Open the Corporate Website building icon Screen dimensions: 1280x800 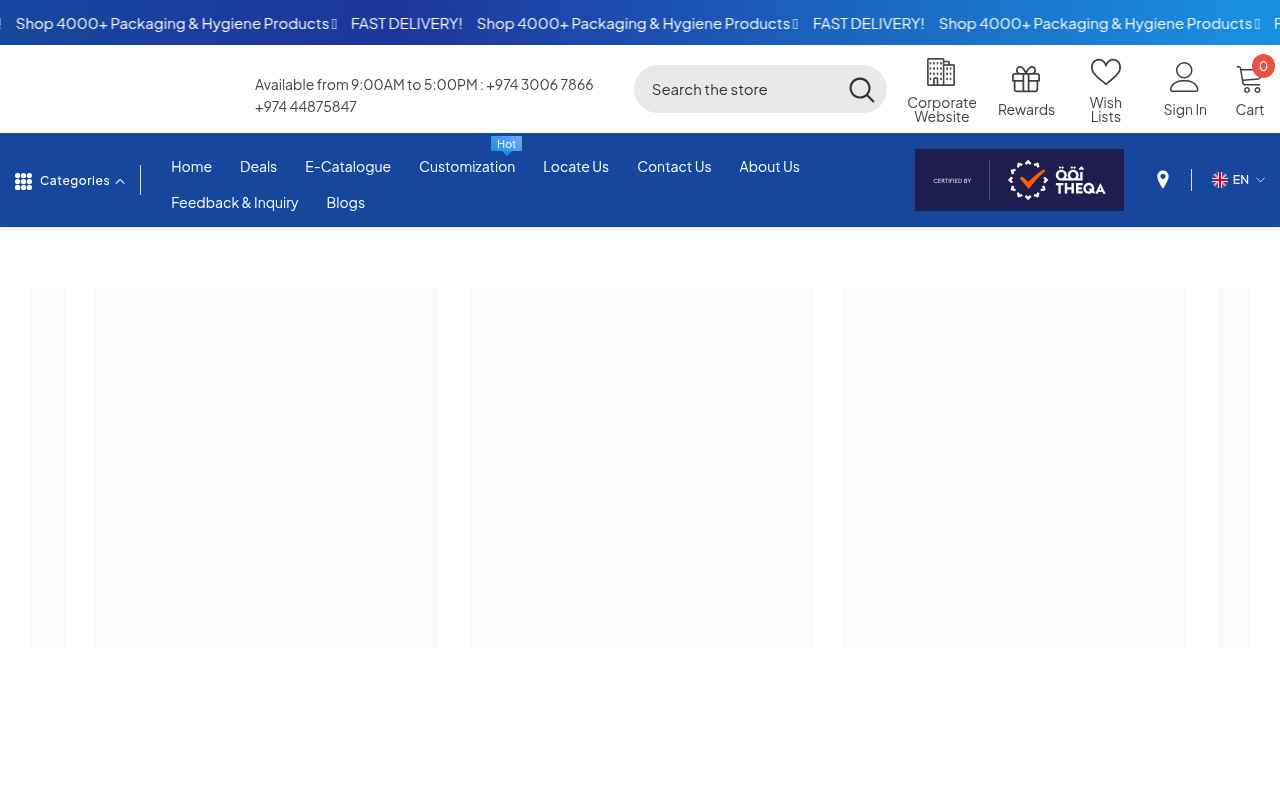[x=941, y=72]
